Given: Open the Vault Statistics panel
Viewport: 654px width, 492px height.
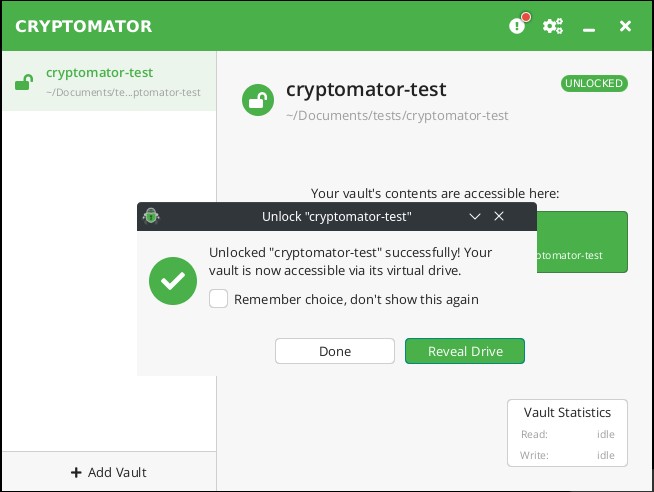Looking at the screenshot, I should point(567,433).
